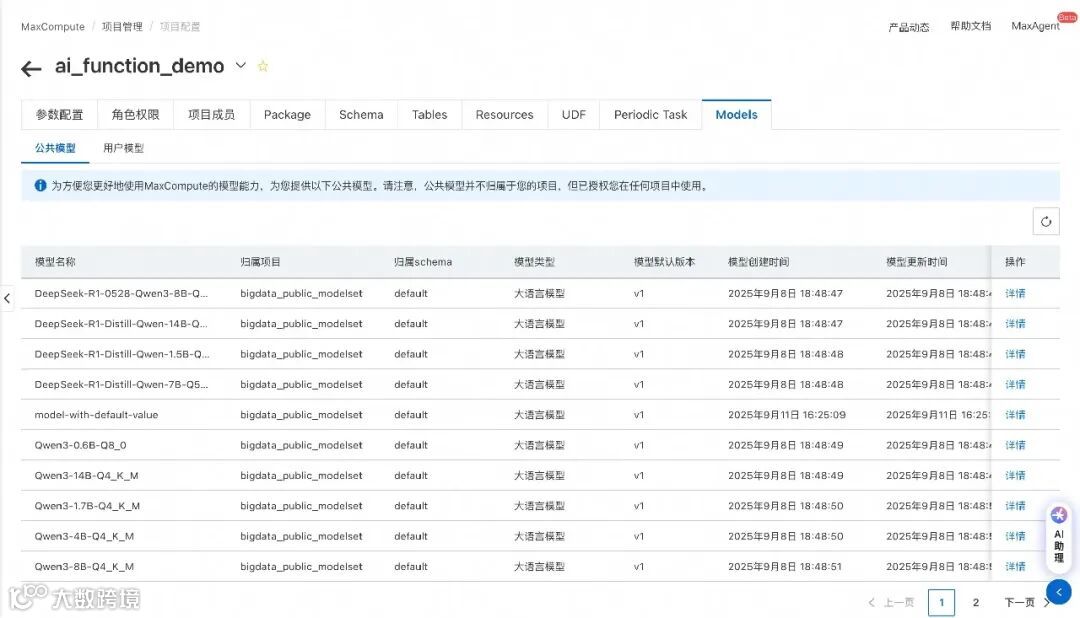The height and width of the screenshot is (618, 1080).
Task: Open the ai_function_demo project switcher chevron
Action: coord(240,65)
